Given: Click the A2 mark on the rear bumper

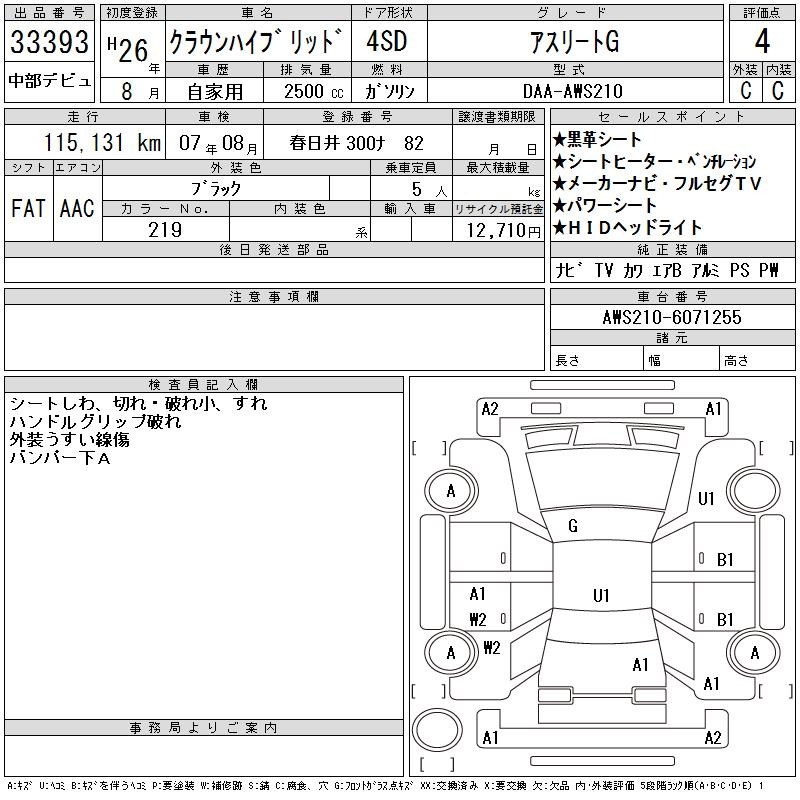Looking at the screenshot, I should pos(712,738).
